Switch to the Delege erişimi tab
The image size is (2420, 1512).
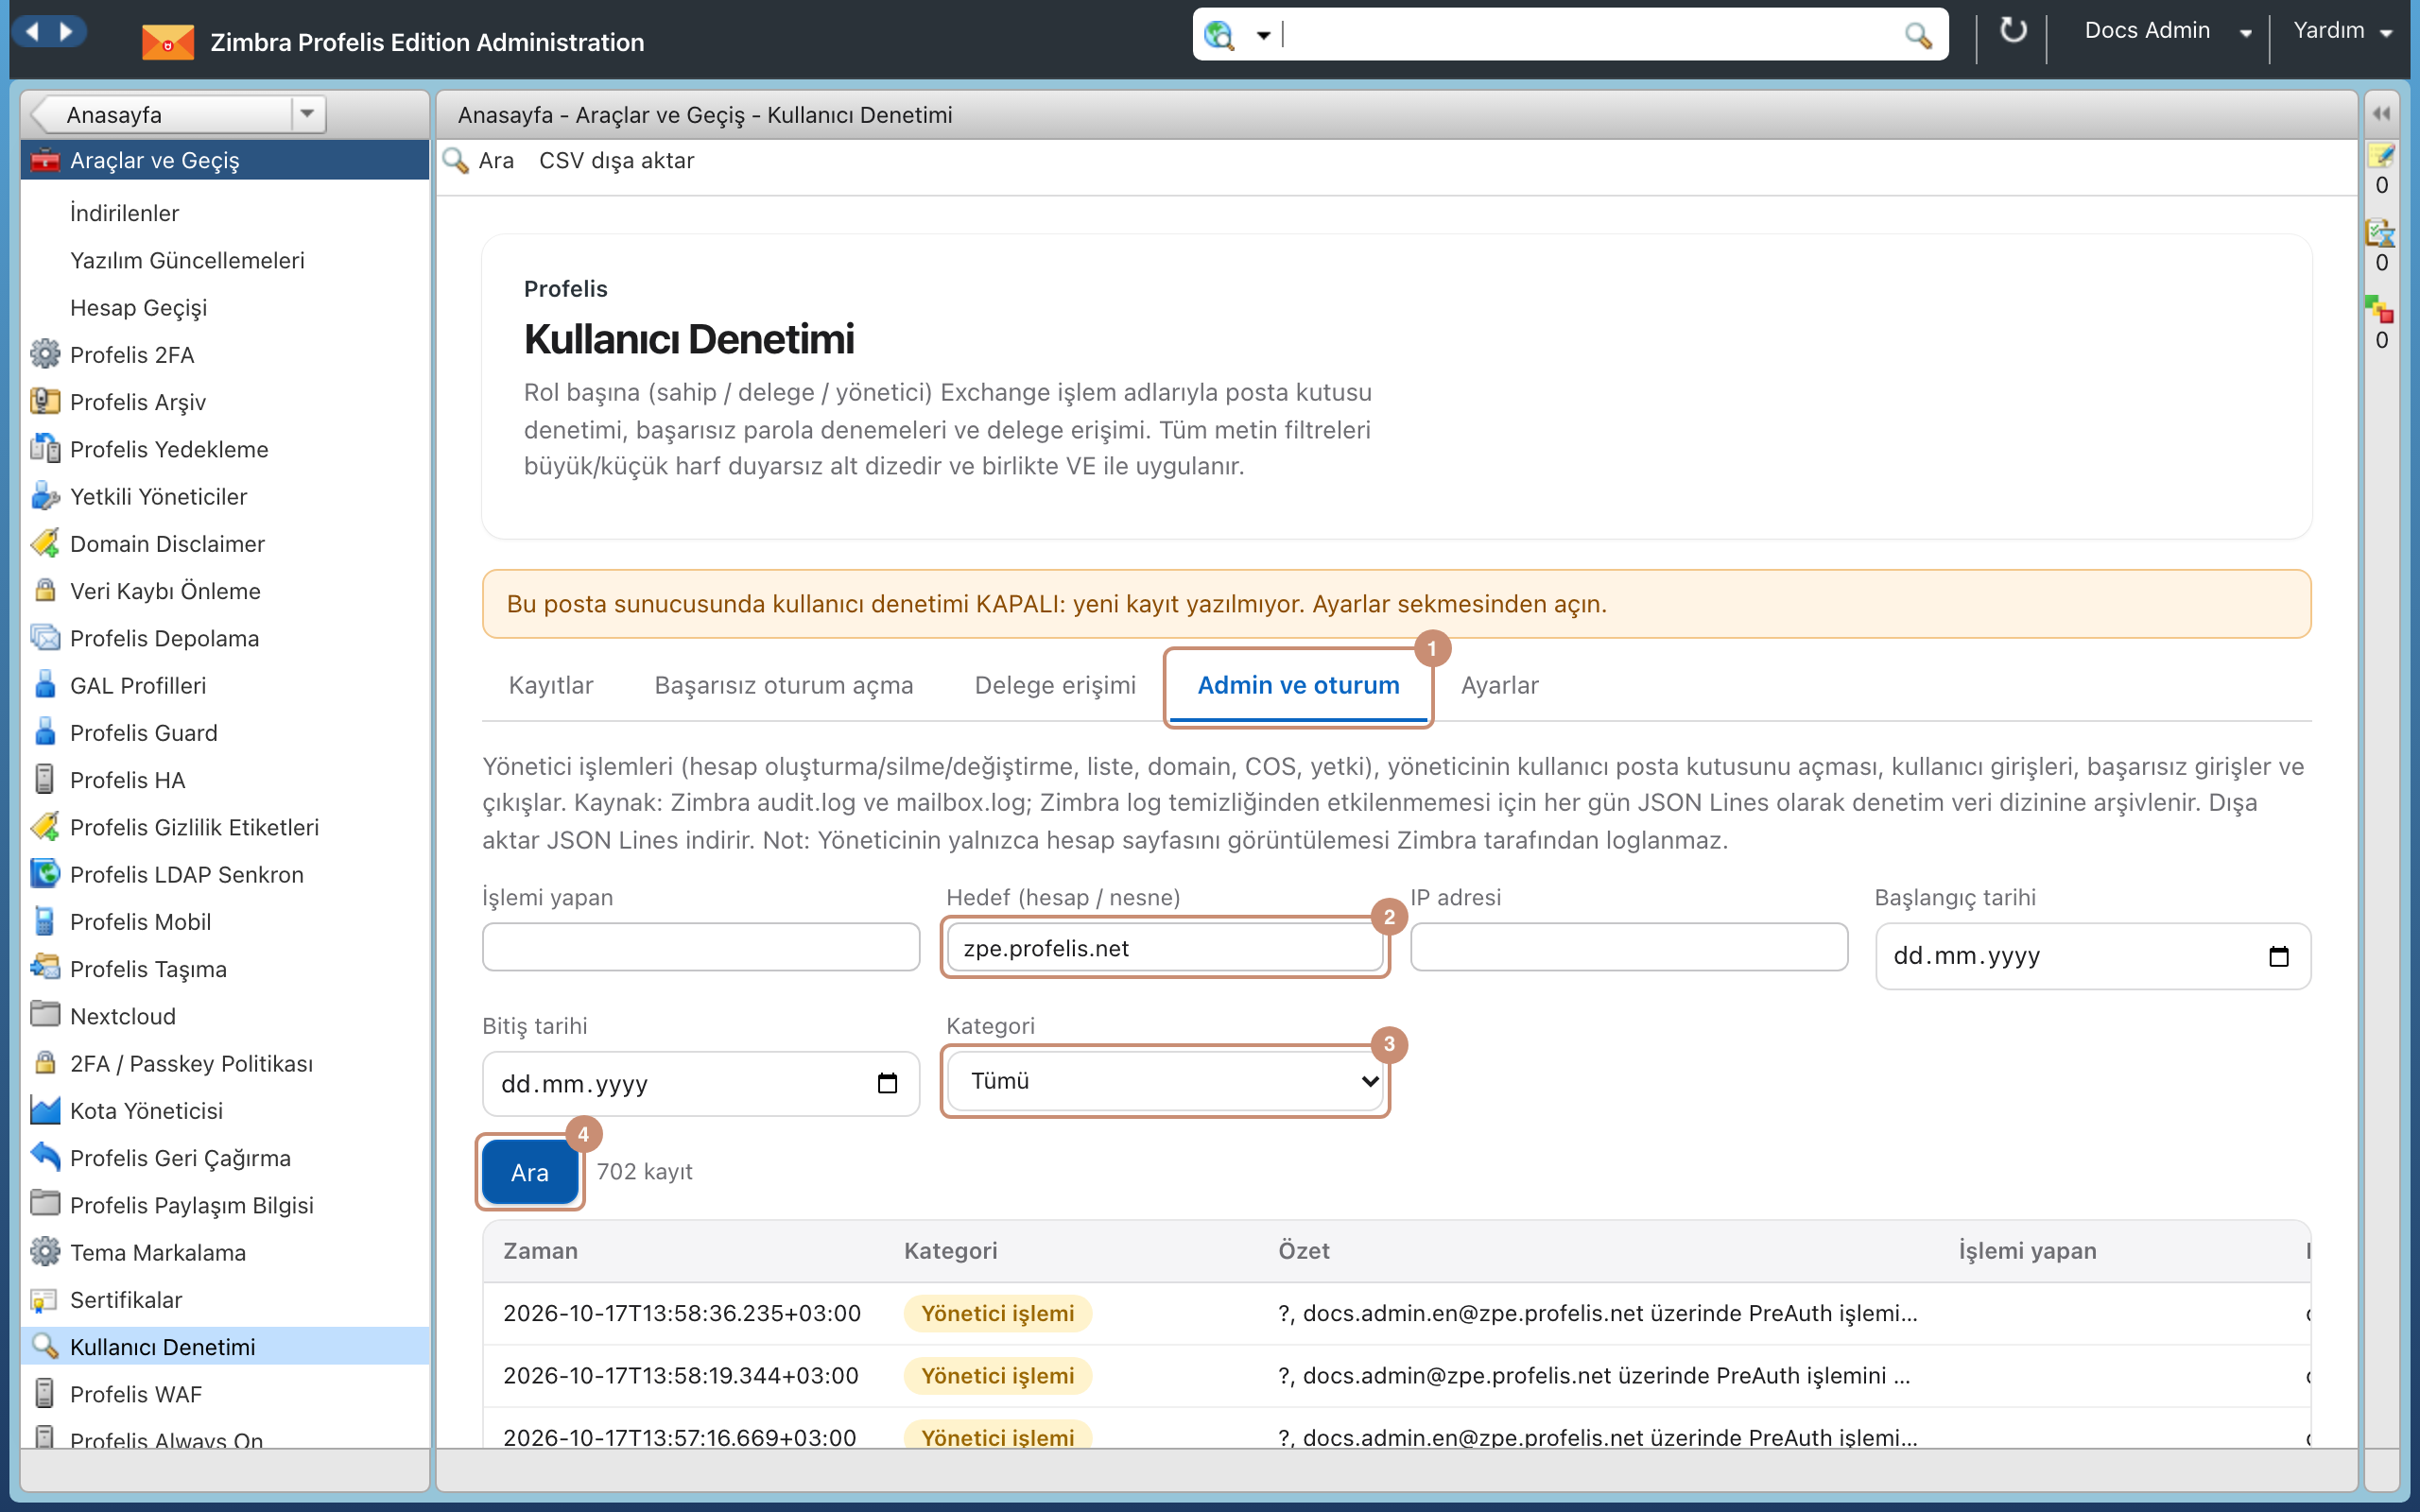point(1055,685)
